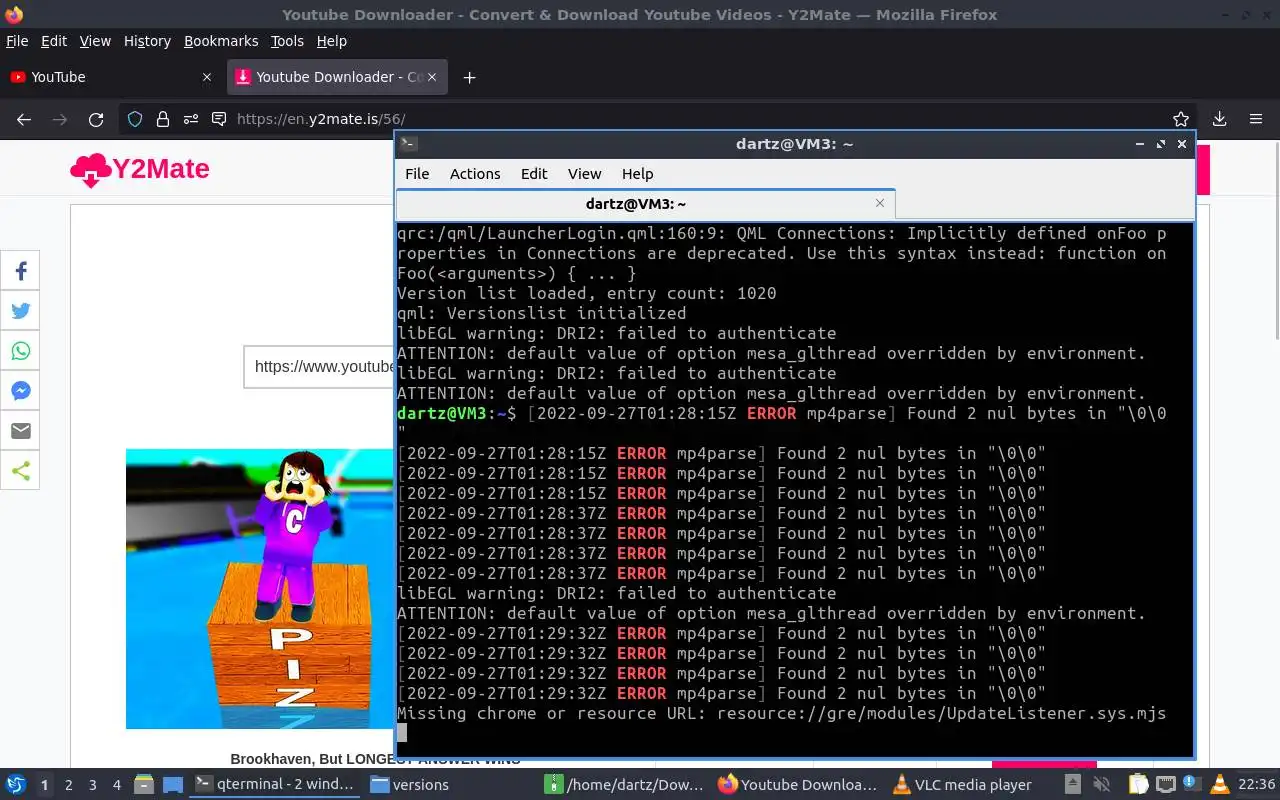Bookmark this page with the star
Viewport: 1280px width, 800px height.
click(1181, 119)
